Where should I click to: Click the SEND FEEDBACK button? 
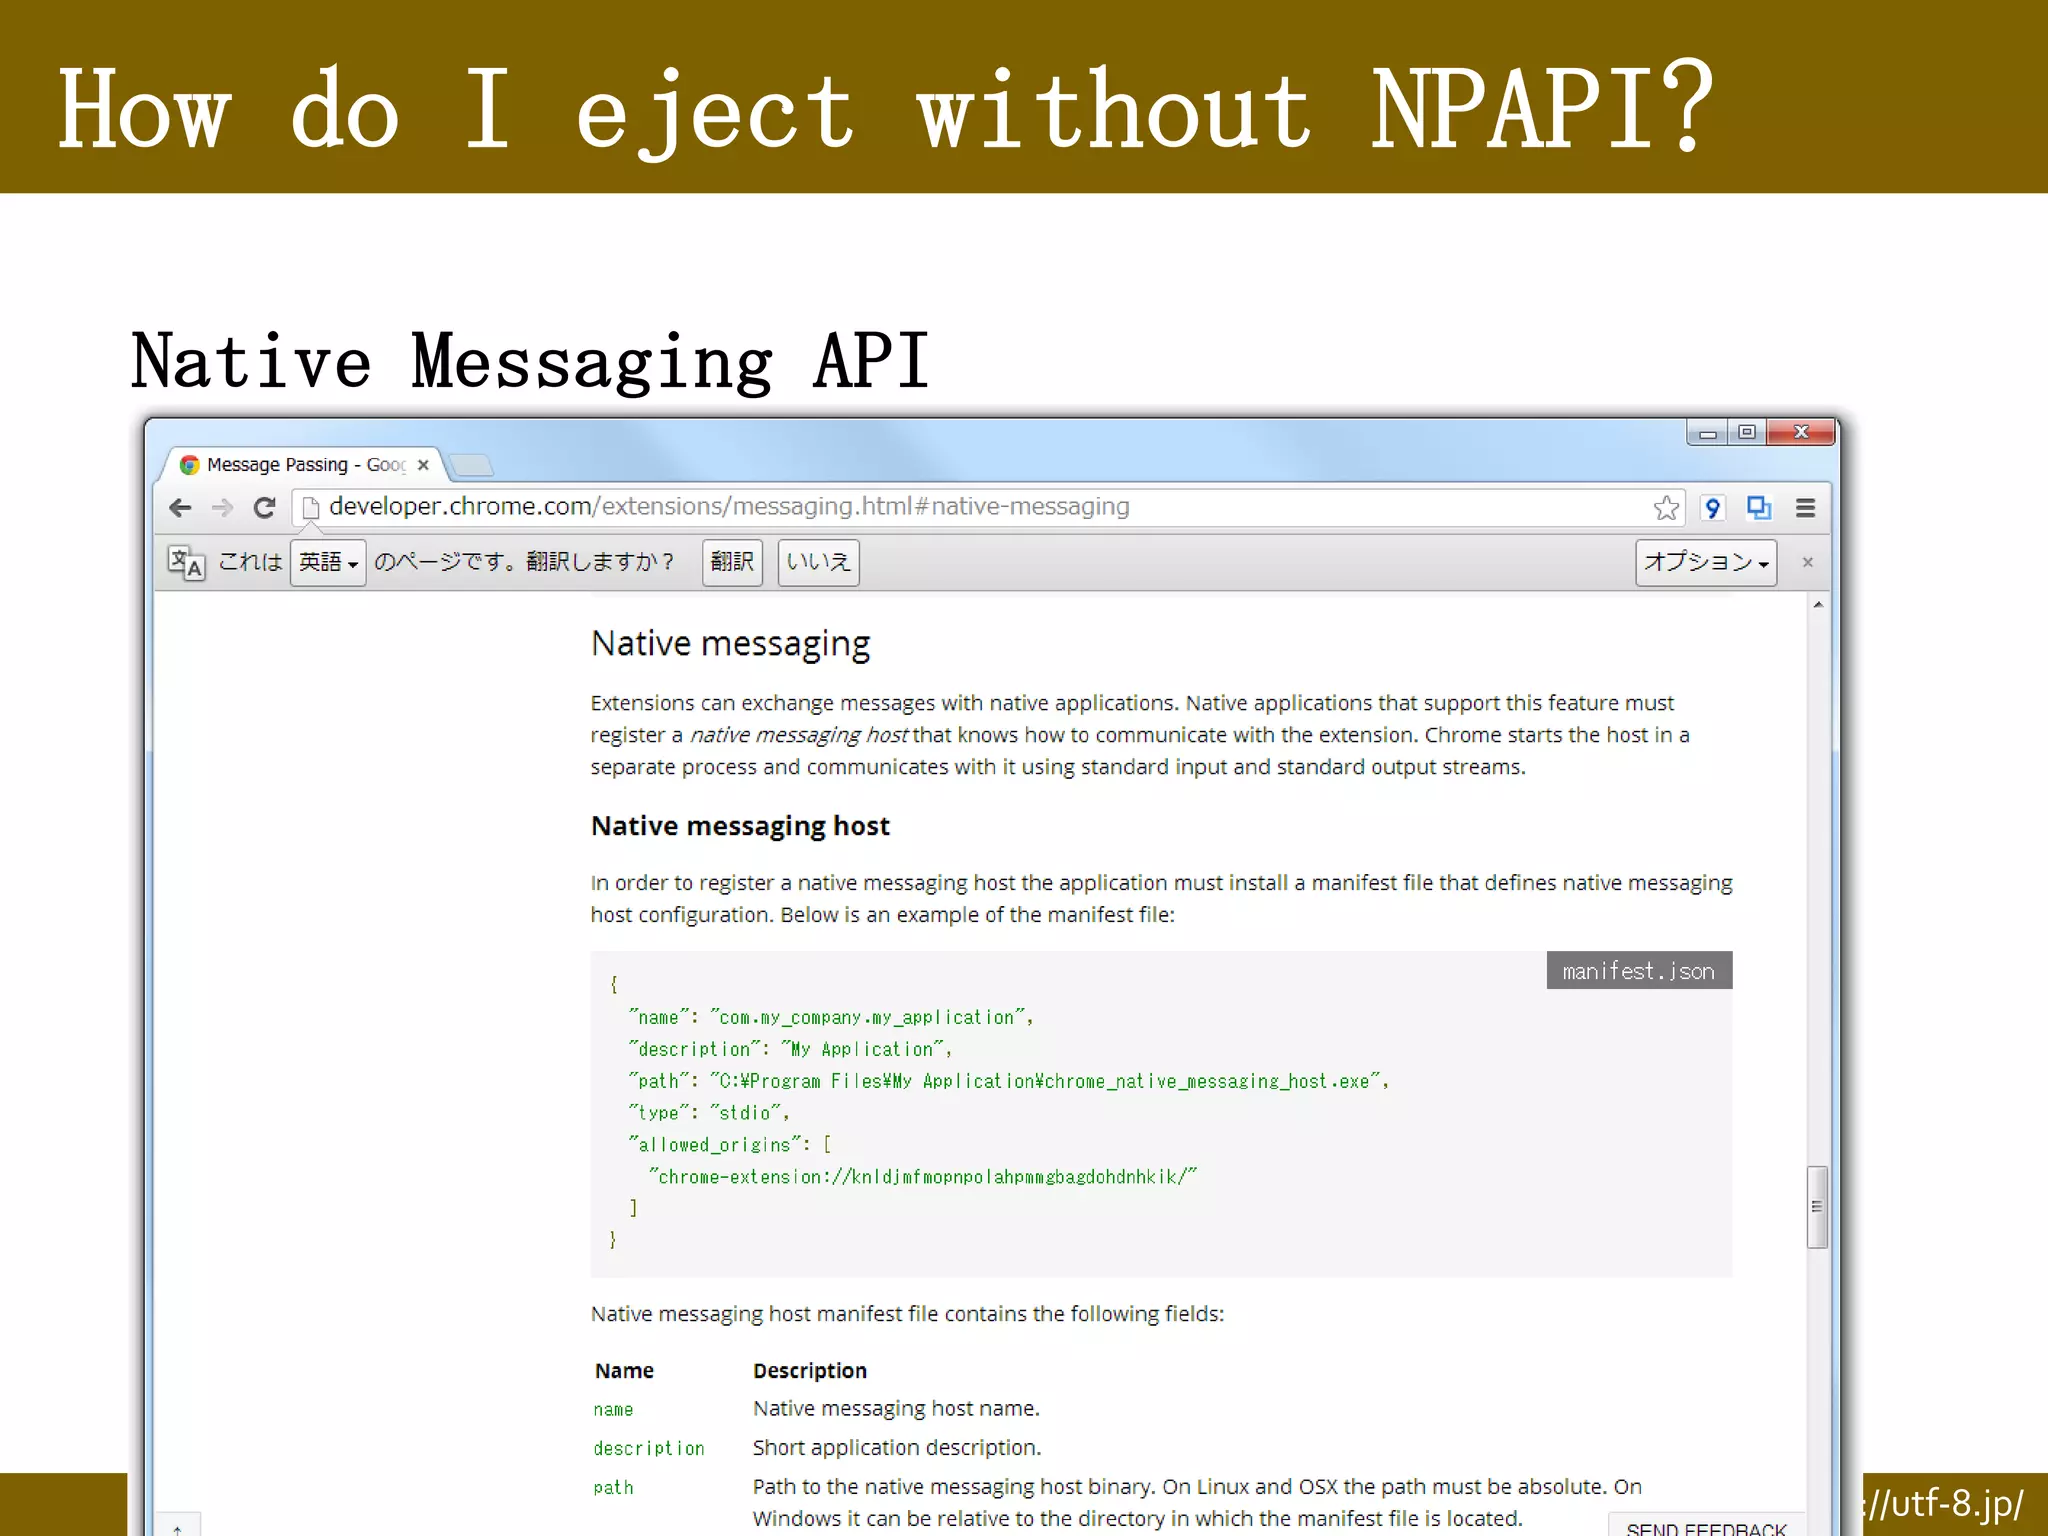tap(1705, 1526)
